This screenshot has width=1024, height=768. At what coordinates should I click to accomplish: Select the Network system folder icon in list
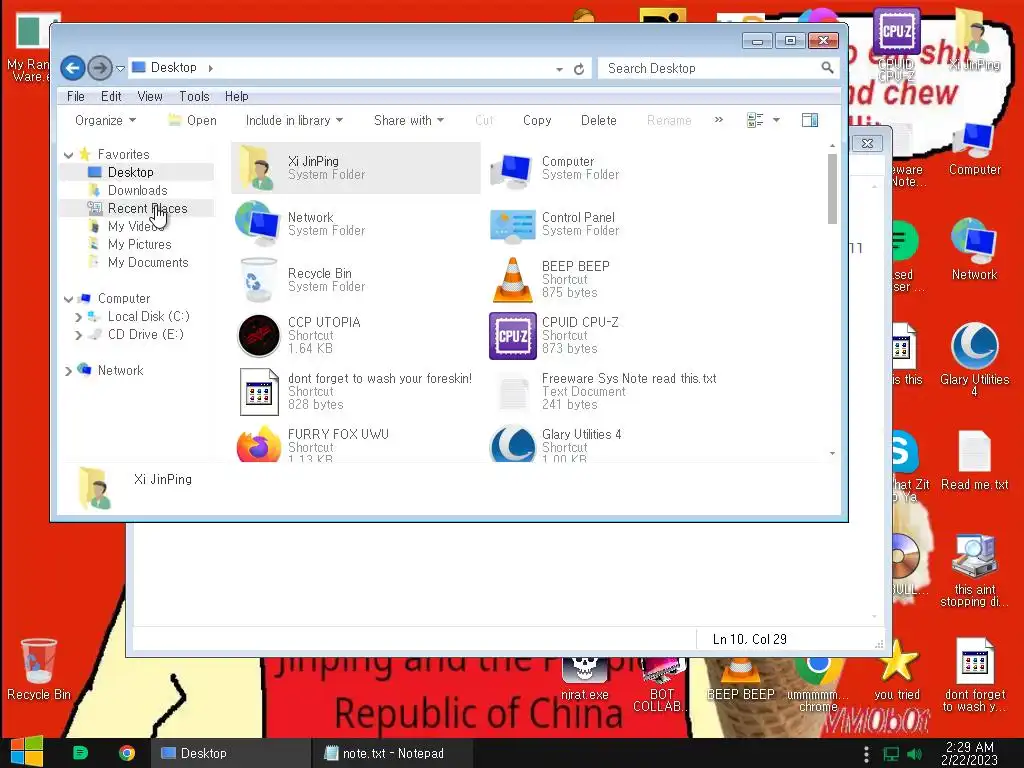258,224
